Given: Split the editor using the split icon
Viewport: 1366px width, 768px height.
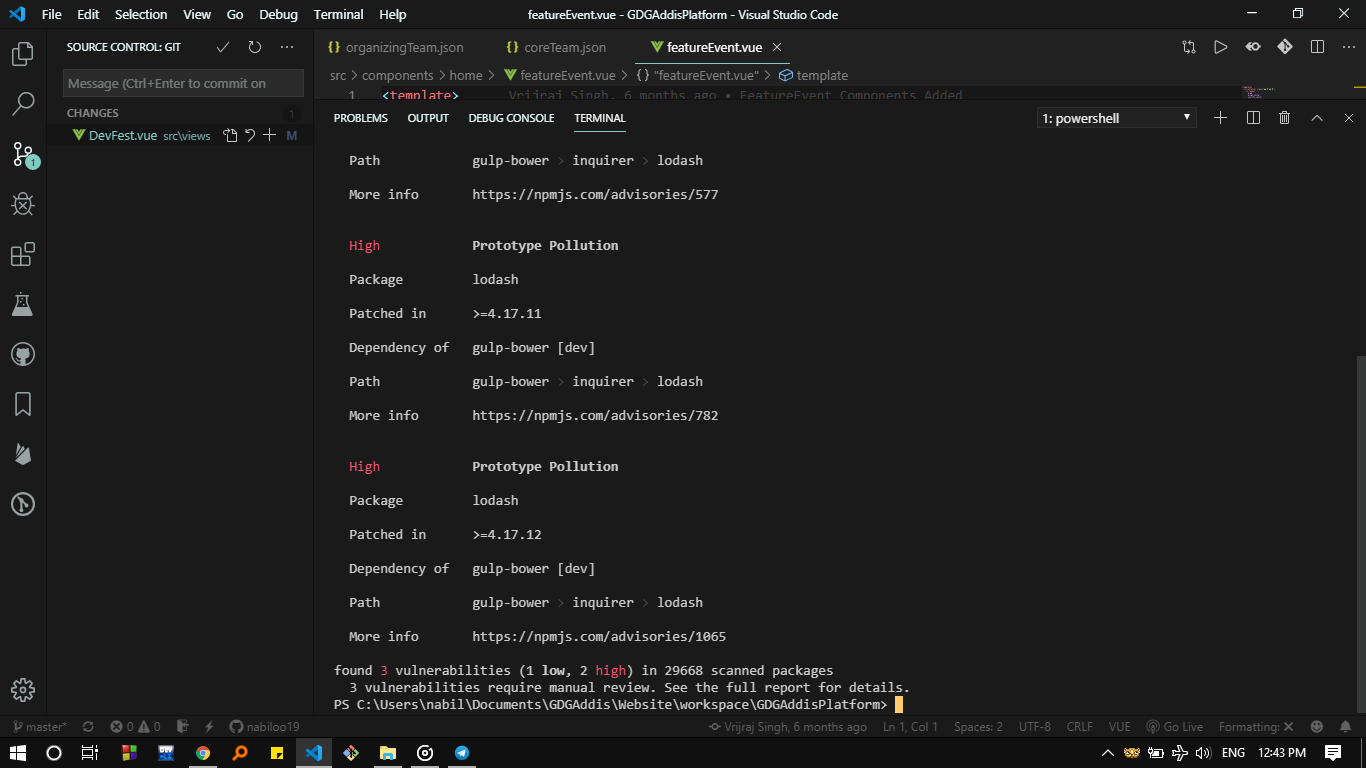Looking at the screenshot, I should pyautogui.click(x=1316, y=47).
